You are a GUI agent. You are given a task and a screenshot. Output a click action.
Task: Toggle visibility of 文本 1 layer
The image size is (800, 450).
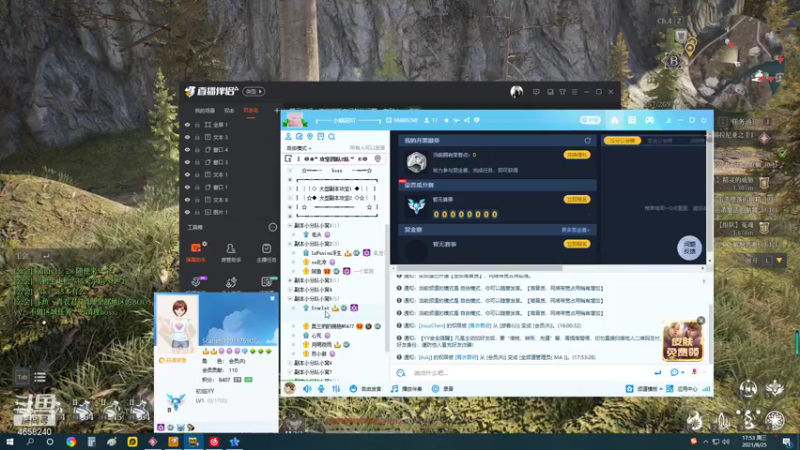click(x=187, y=174)
